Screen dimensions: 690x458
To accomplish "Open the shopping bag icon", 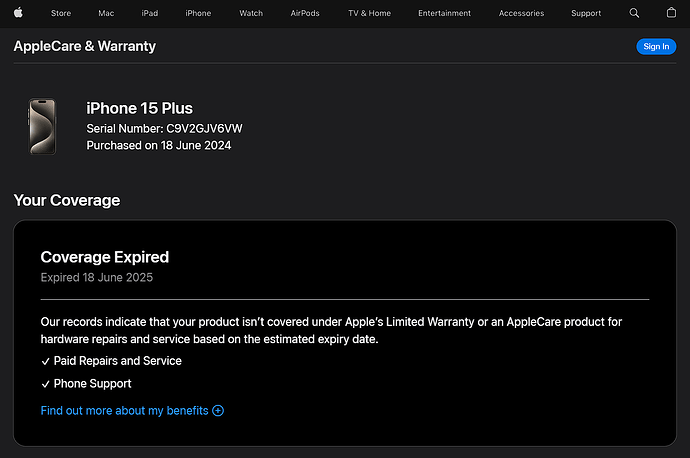I will [x=671, y=13].
